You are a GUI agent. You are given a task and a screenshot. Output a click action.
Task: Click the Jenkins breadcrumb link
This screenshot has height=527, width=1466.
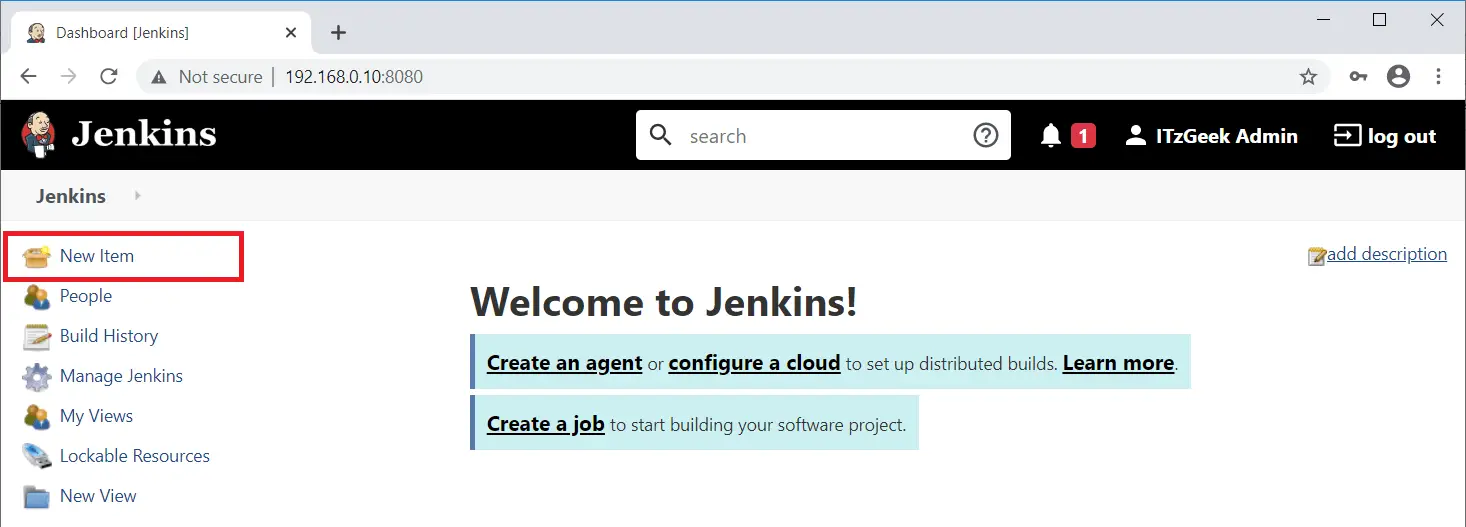71,196
